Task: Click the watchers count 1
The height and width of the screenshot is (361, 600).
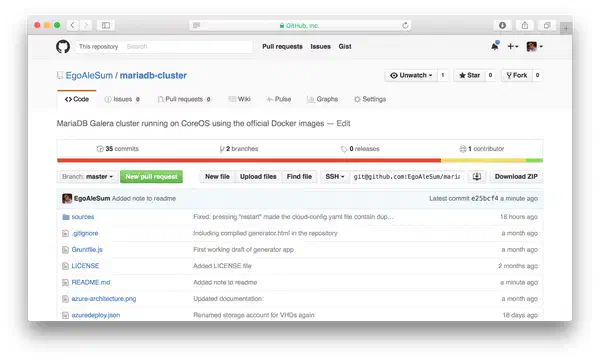Action: pos(443,75)
